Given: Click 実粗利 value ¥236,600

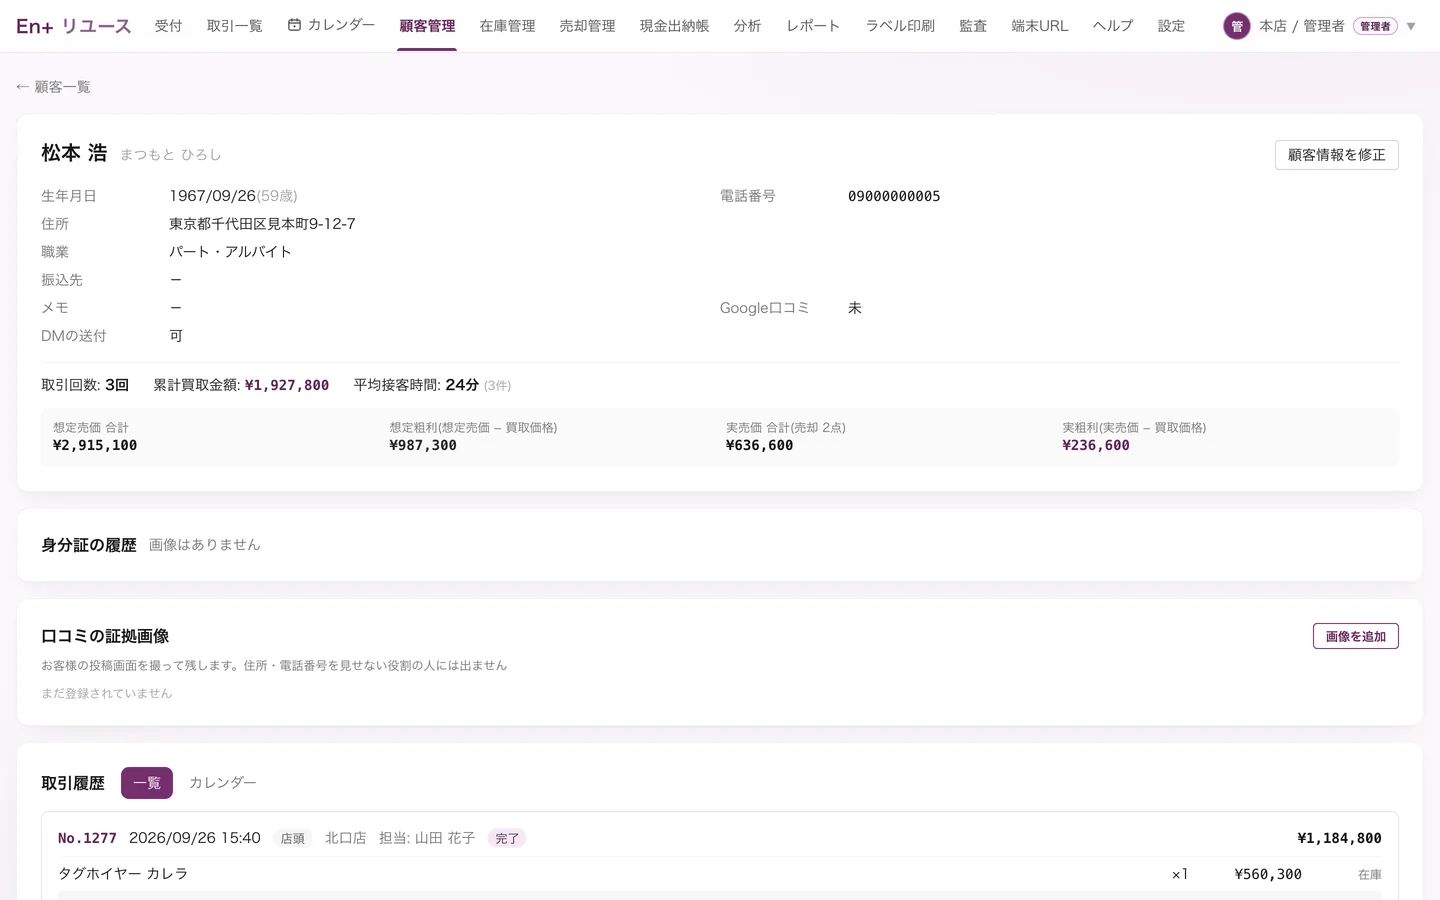Looking at the screenshot, I should [1096, 446].
